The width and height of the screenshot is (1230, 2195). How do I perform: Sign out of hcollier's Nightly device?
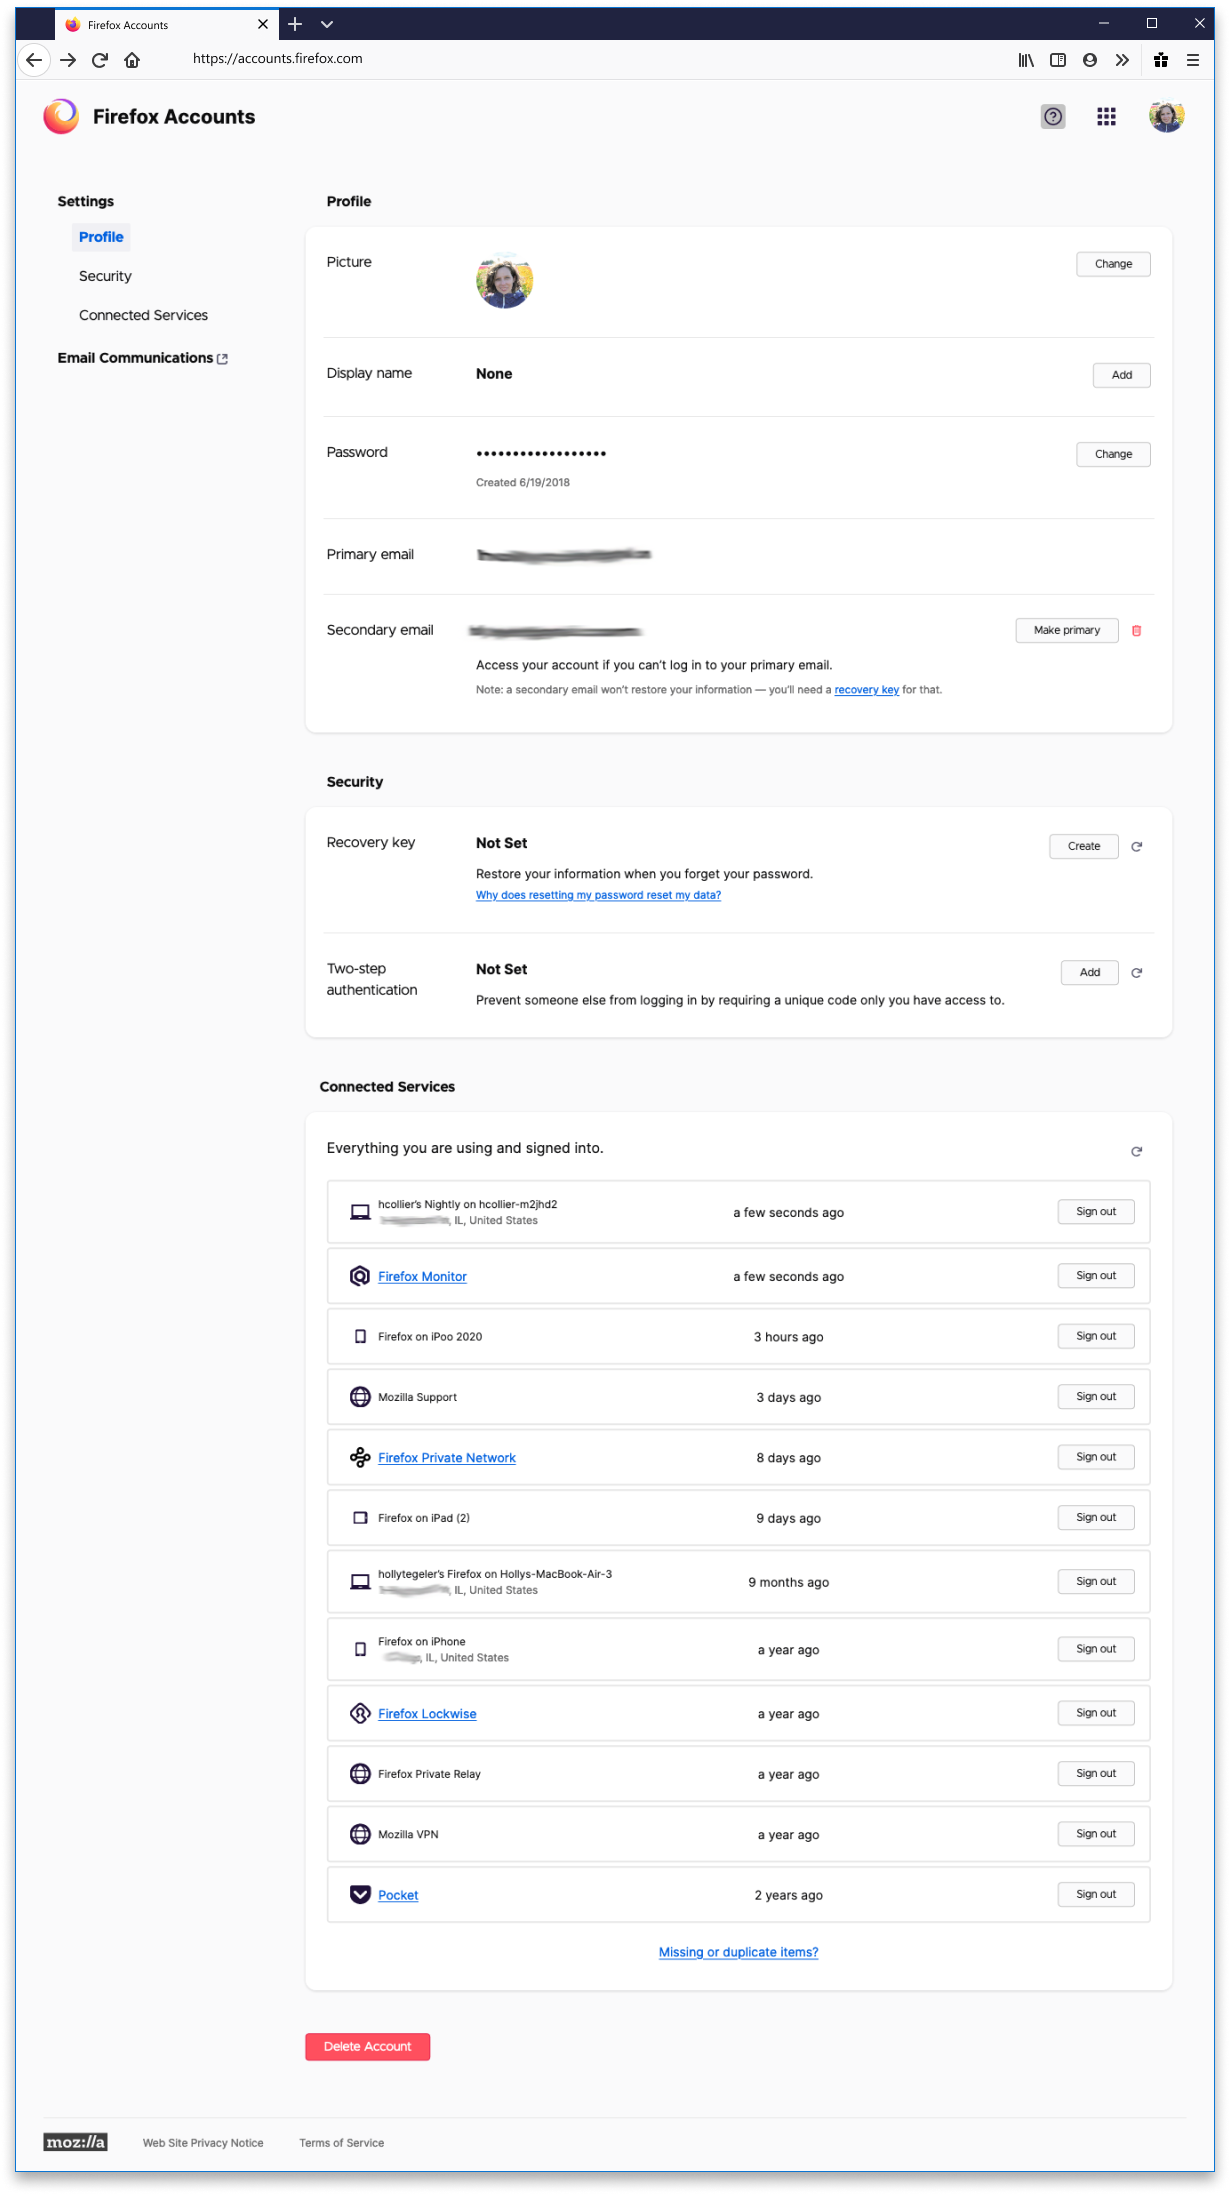pyautogui.click(x=1096, y=1212)
